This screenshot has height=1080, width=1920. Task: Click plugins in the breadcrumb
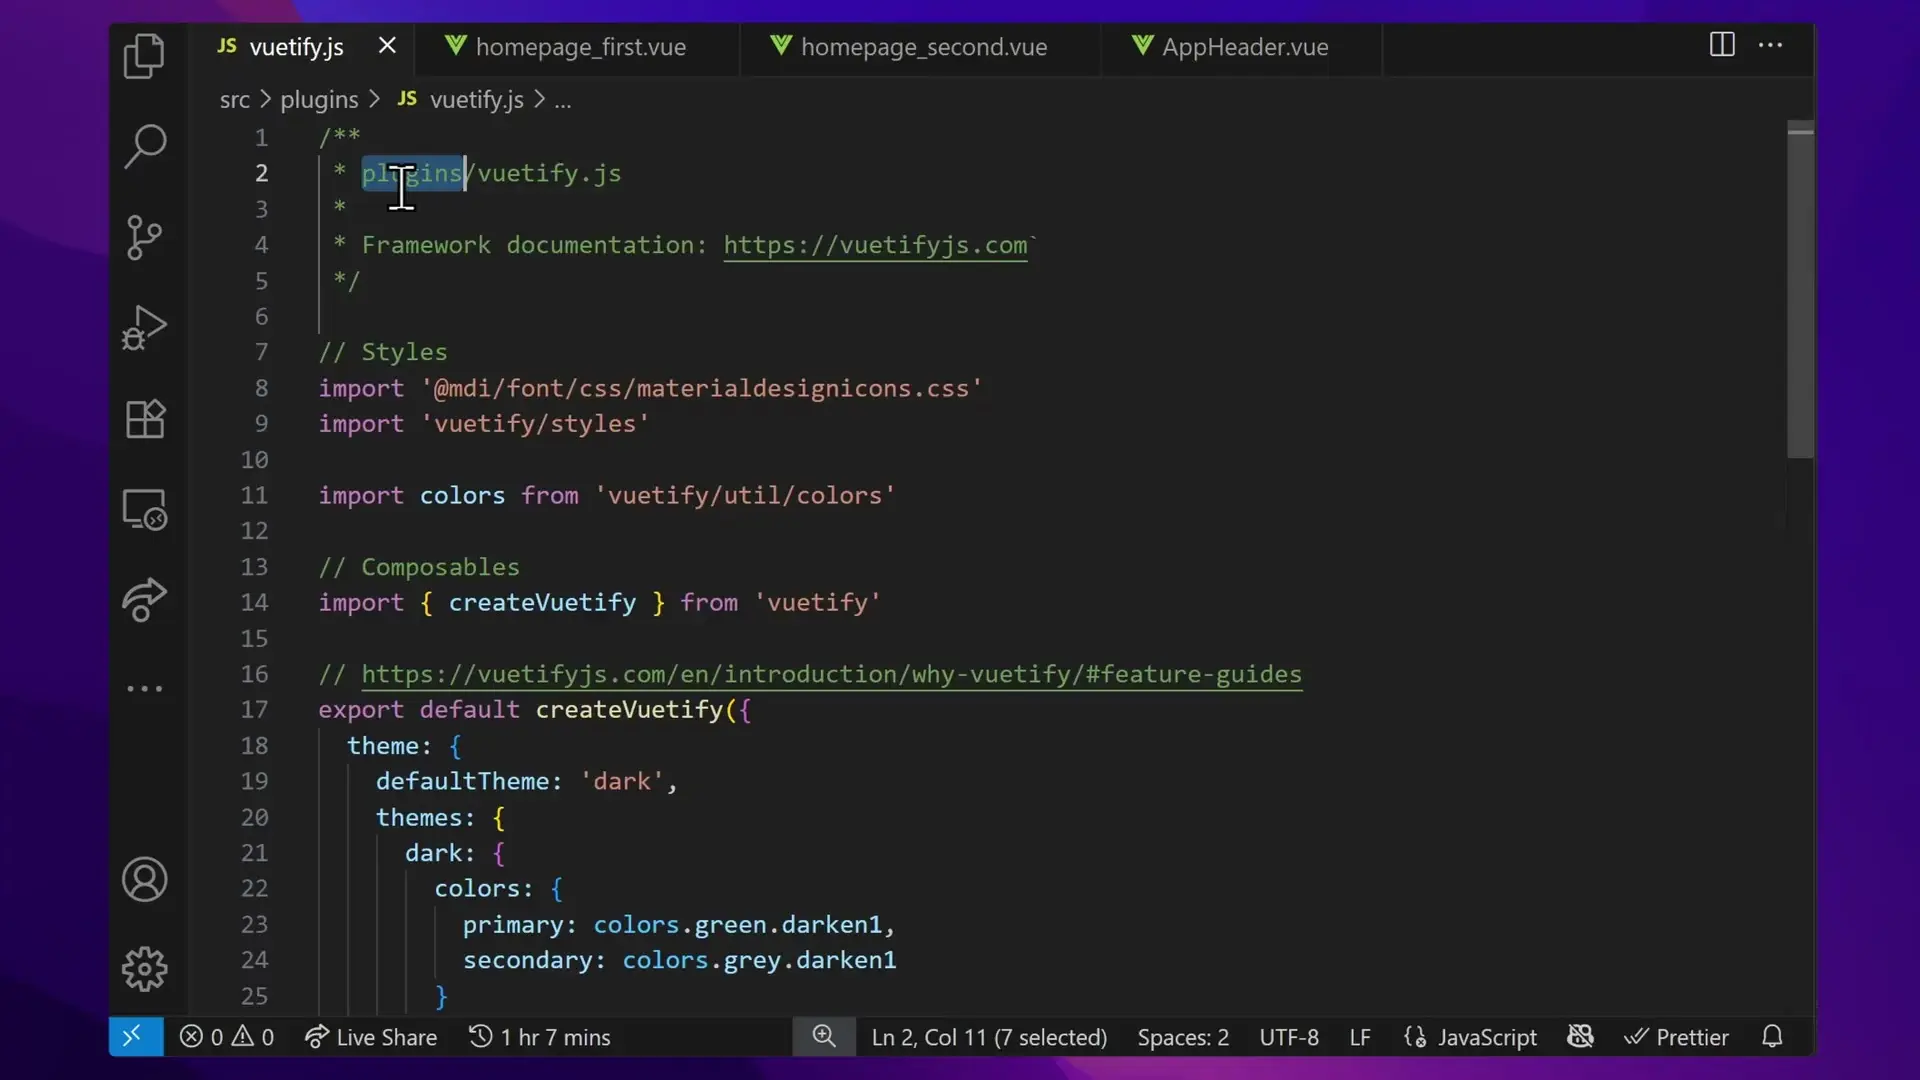point(319,100)
